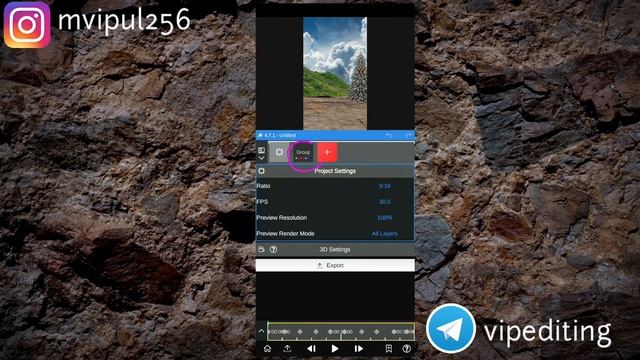640x360 pixels.
Task: Click the Ratio label
Action: pos(263,186)
